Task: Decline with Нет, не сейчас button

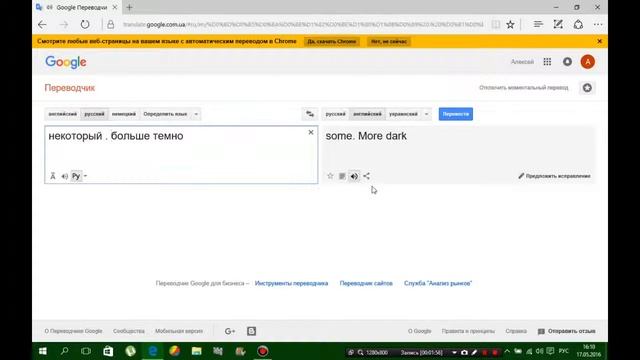Action: coord(389,42)
